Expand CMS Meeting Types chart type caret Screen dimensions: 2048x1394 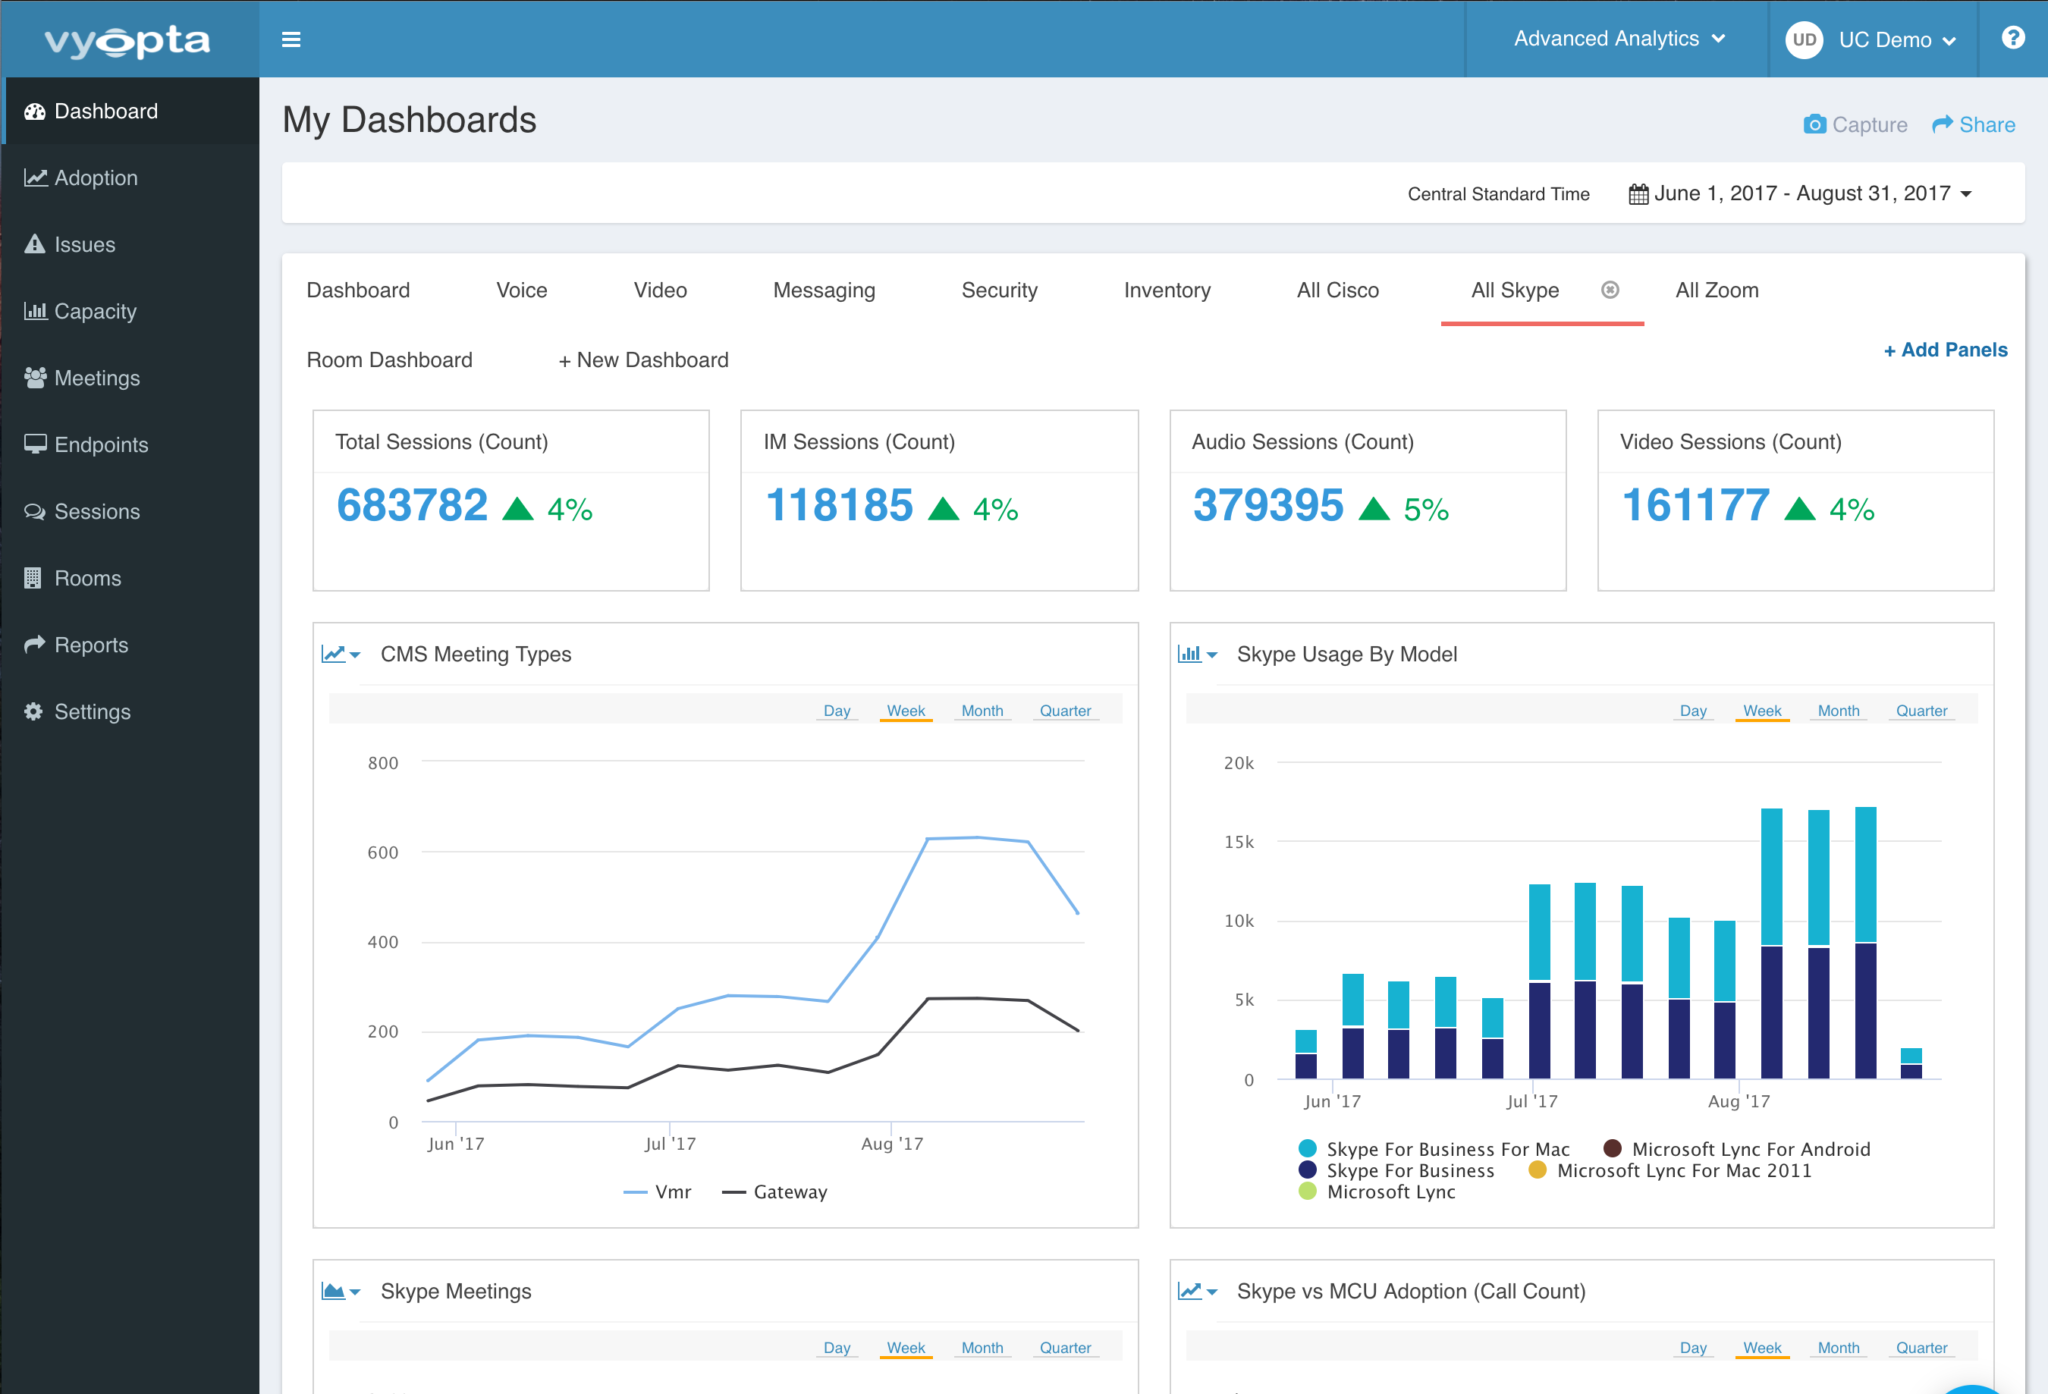coord(355,655)
